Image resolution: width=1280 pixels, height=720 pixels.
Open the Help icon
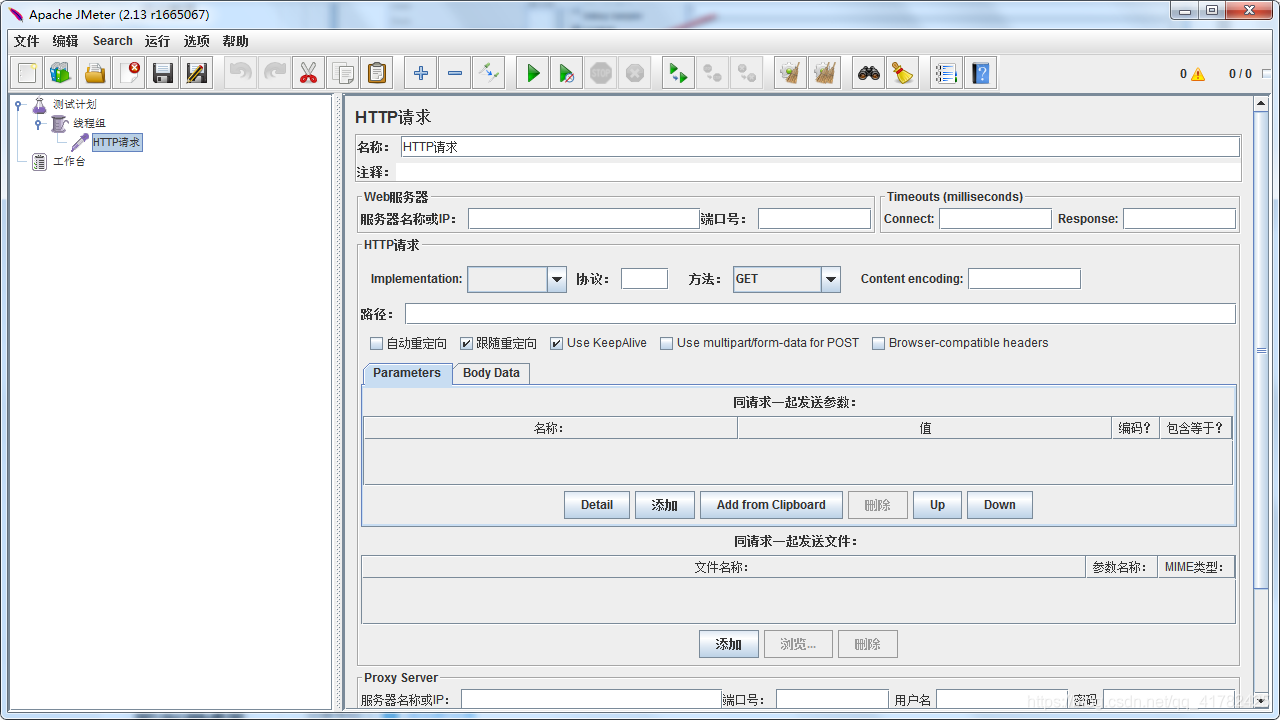click(981, 73)
